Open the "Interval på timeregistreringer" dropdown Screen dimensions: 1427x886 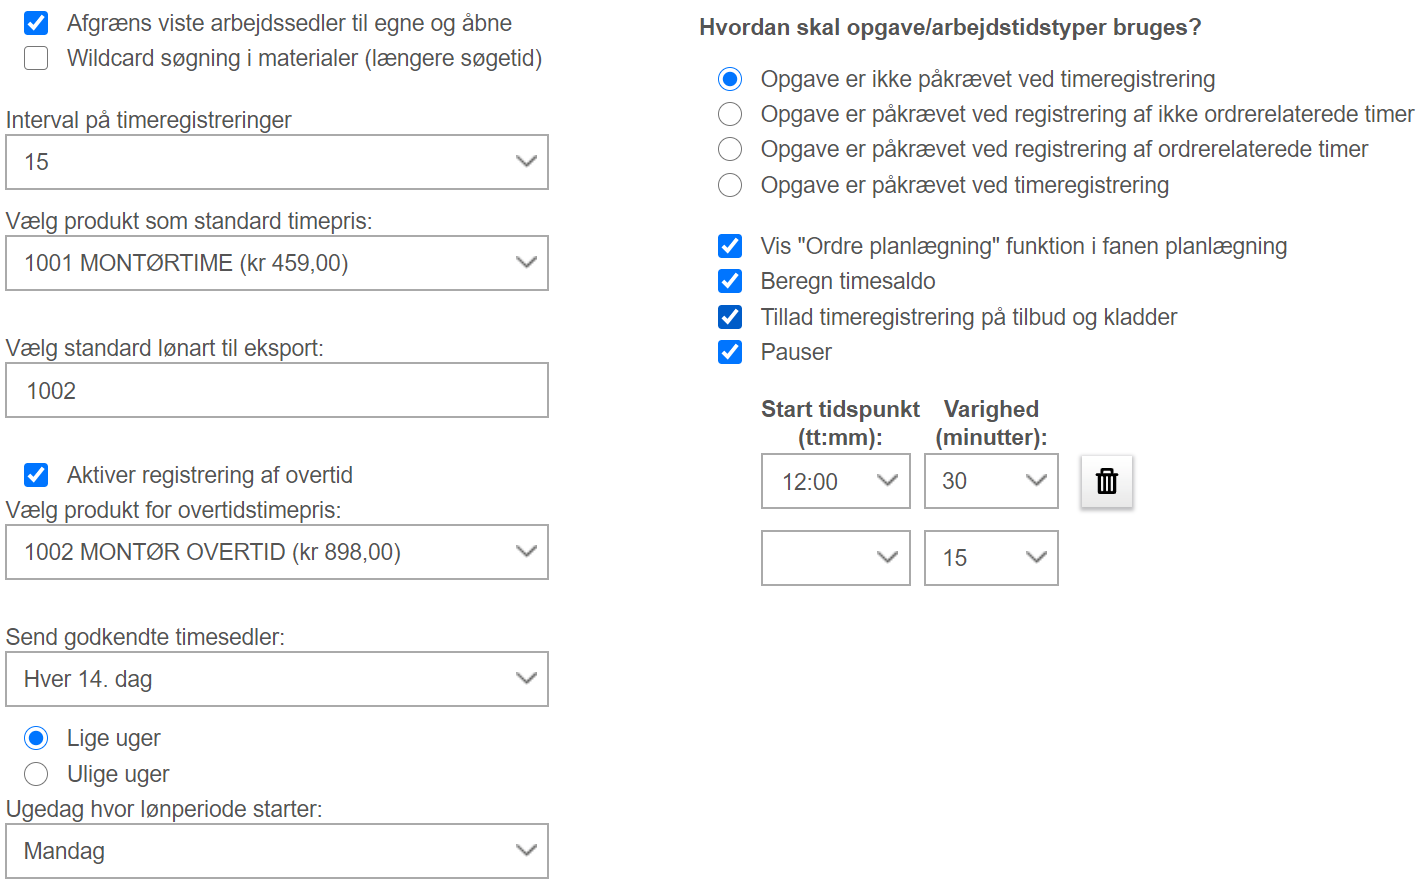pyautogui.click(x=277, y=162)
